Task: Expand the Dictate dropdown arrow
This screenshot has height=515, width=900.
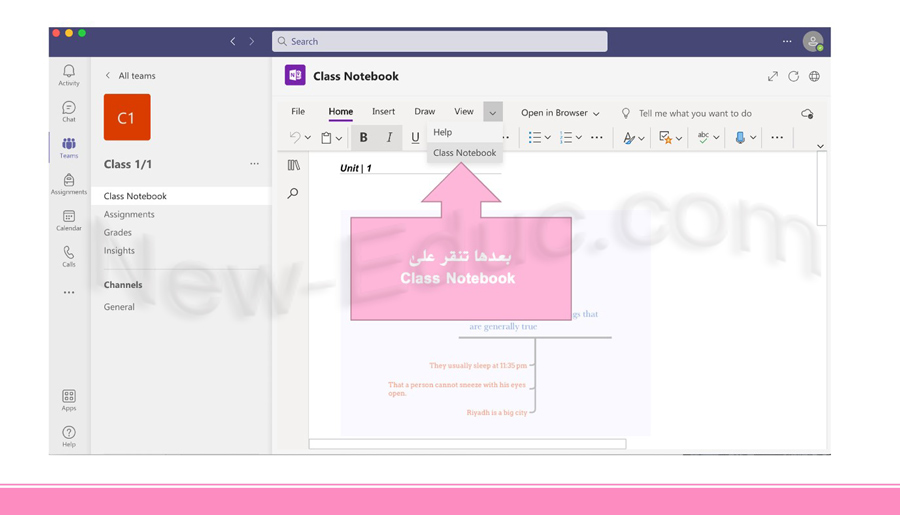Action: [752, 138]
